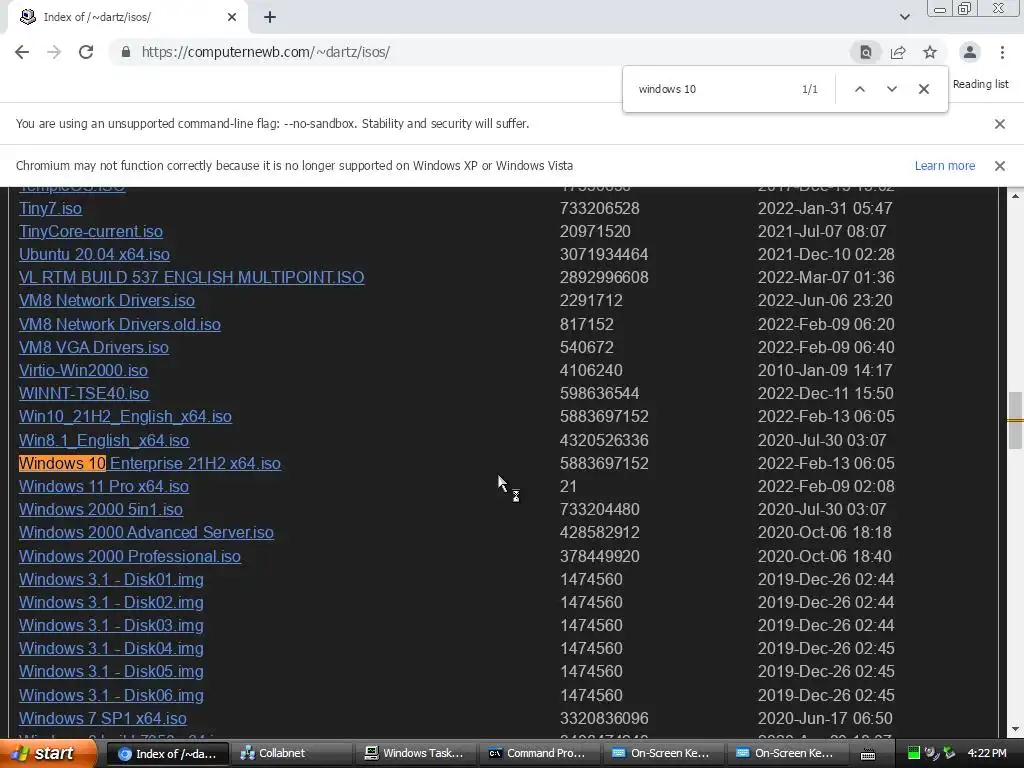
Task: Dismiss the no-sandbox warning bar
Action: (999, 123)
